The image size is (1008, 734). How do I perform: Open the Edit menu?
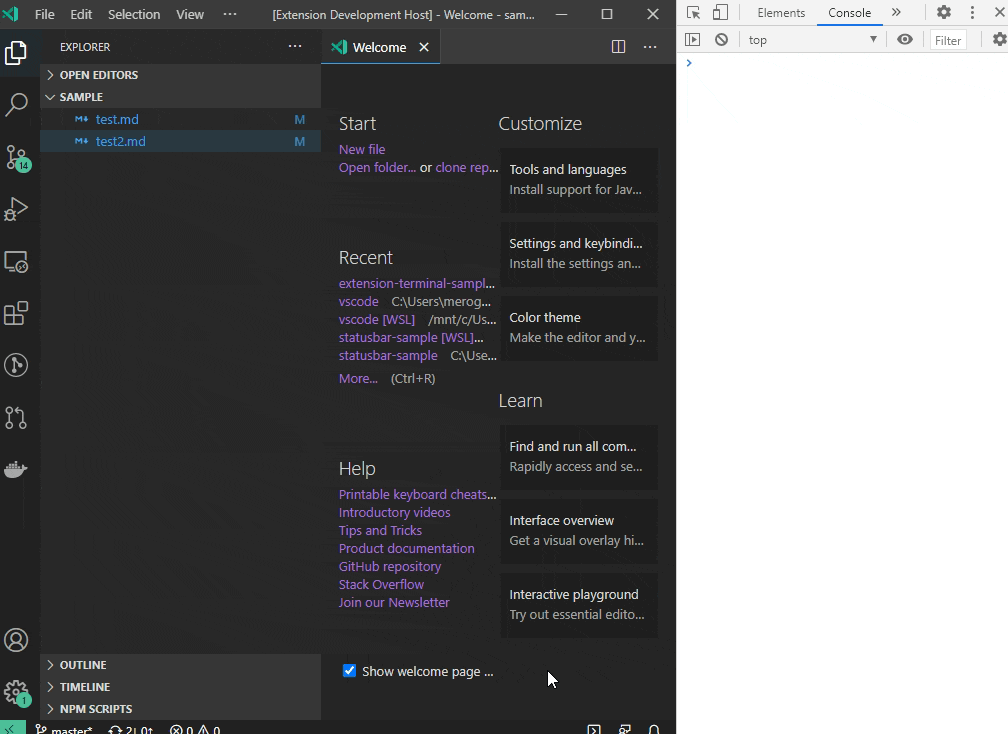pos(81,14)
